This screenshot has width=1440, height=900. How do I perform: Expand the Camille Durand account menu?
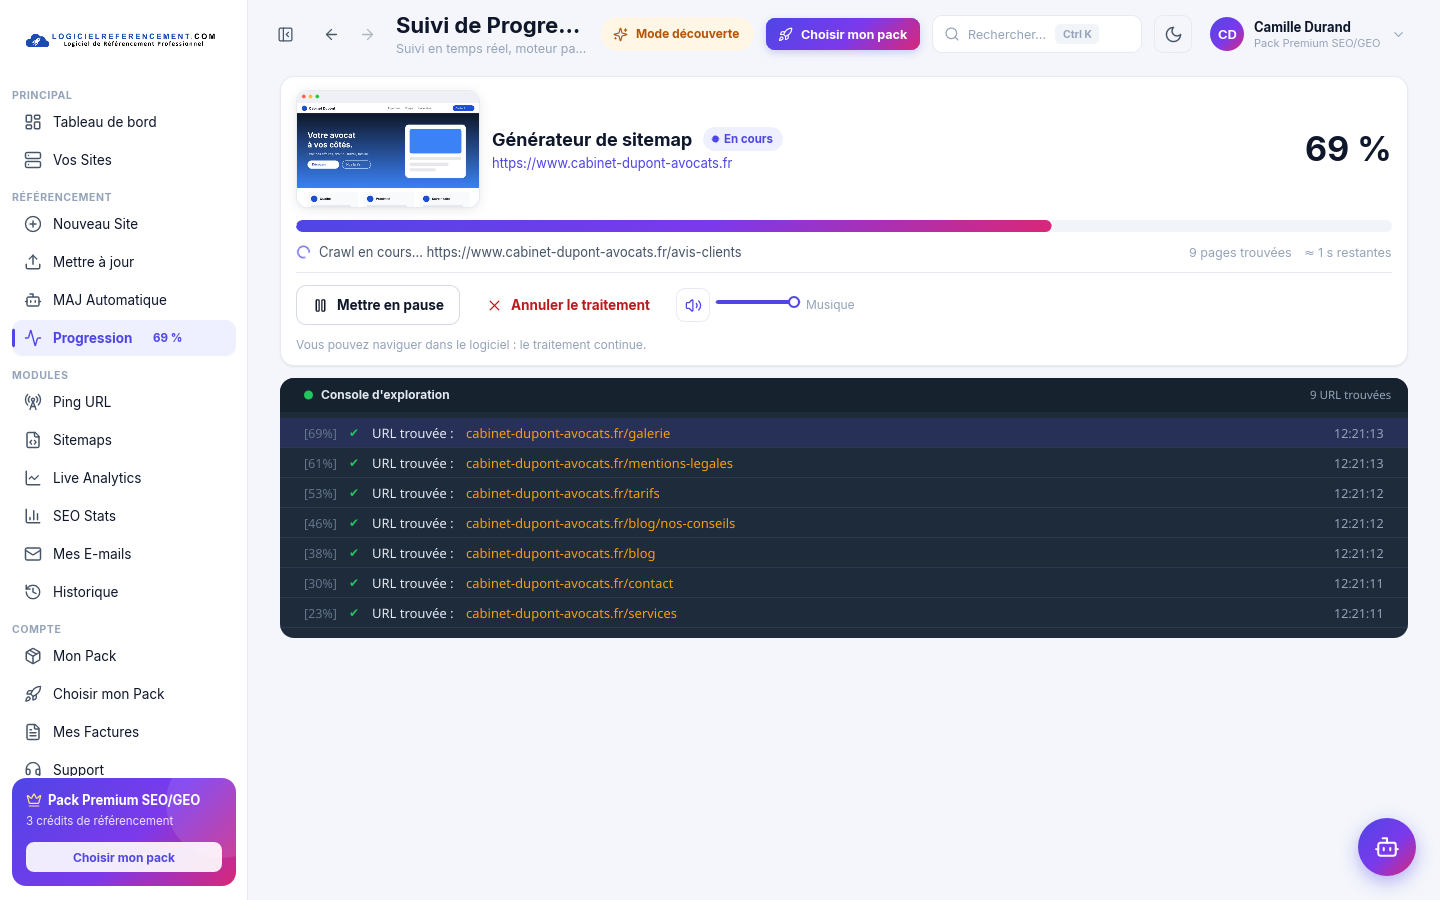[x=1309, y=34]
